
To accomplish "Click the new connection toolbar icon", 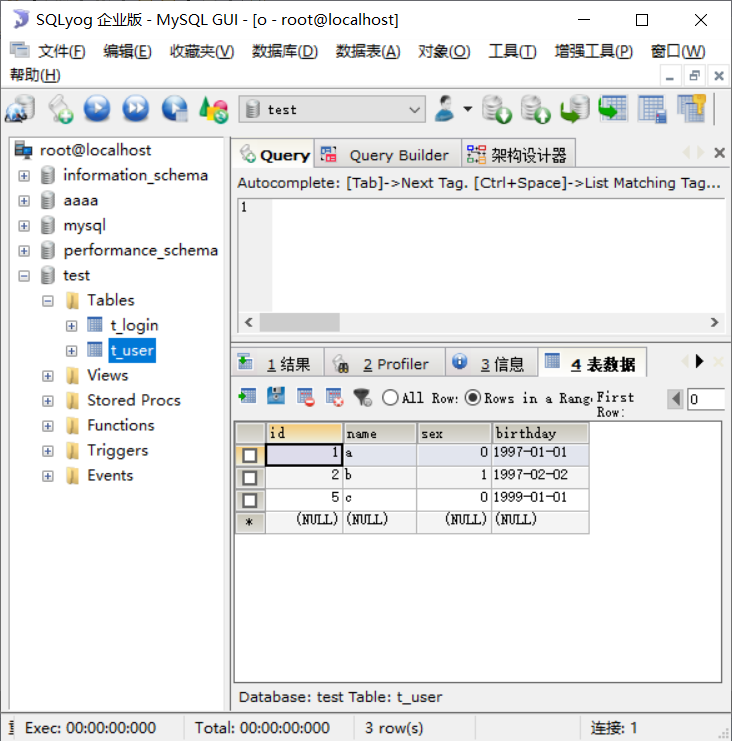I will (x=21, y=109).
